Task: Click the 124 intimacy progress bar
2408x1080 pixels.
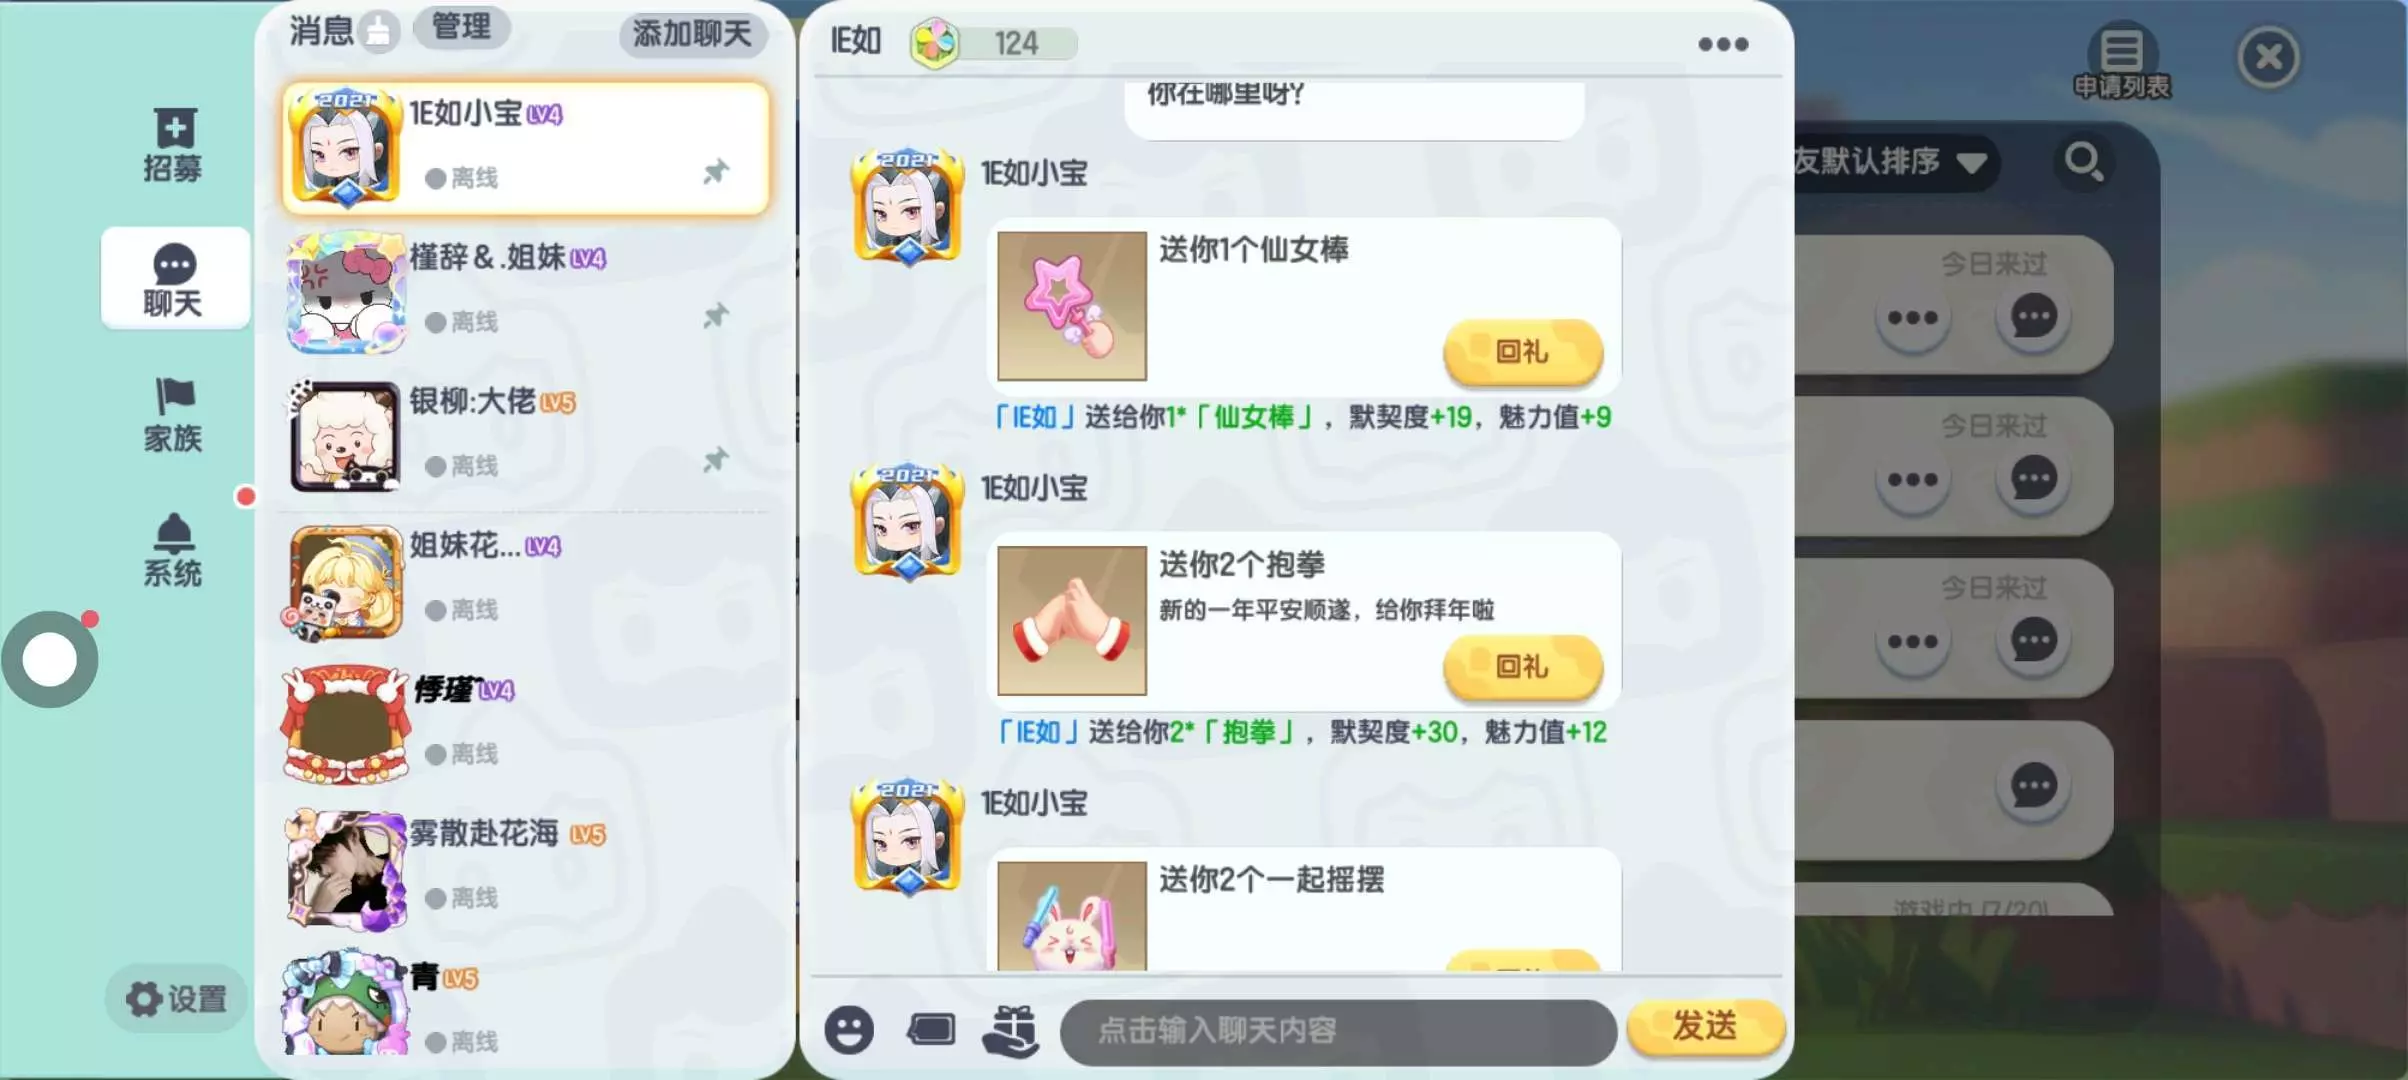Action: [x=994, y=43]
